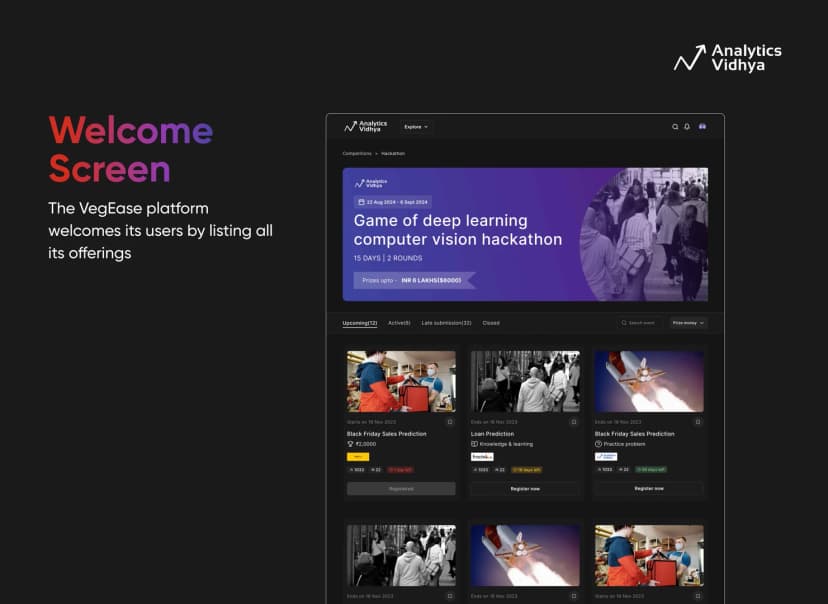828x604 pixels.
Task: Open the user avatar menu
Action: [702, 127]
